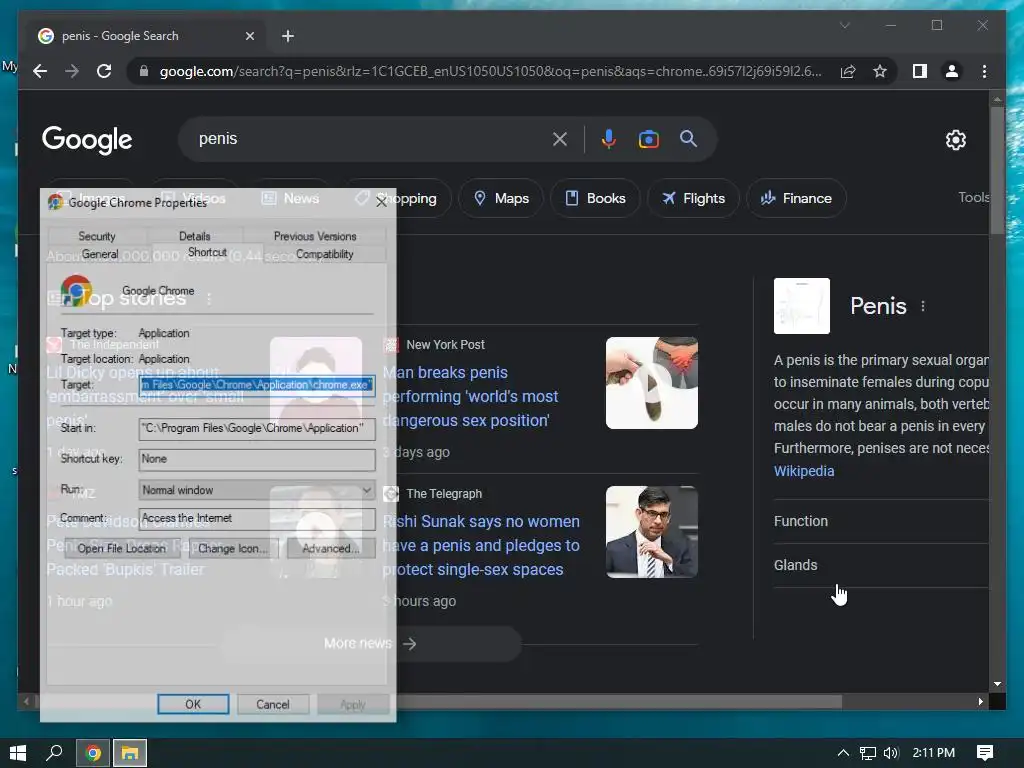This screenshot has width=1024, height=768.
Task: Click the horizontal scrollbar right arrow
Action: 980,701
